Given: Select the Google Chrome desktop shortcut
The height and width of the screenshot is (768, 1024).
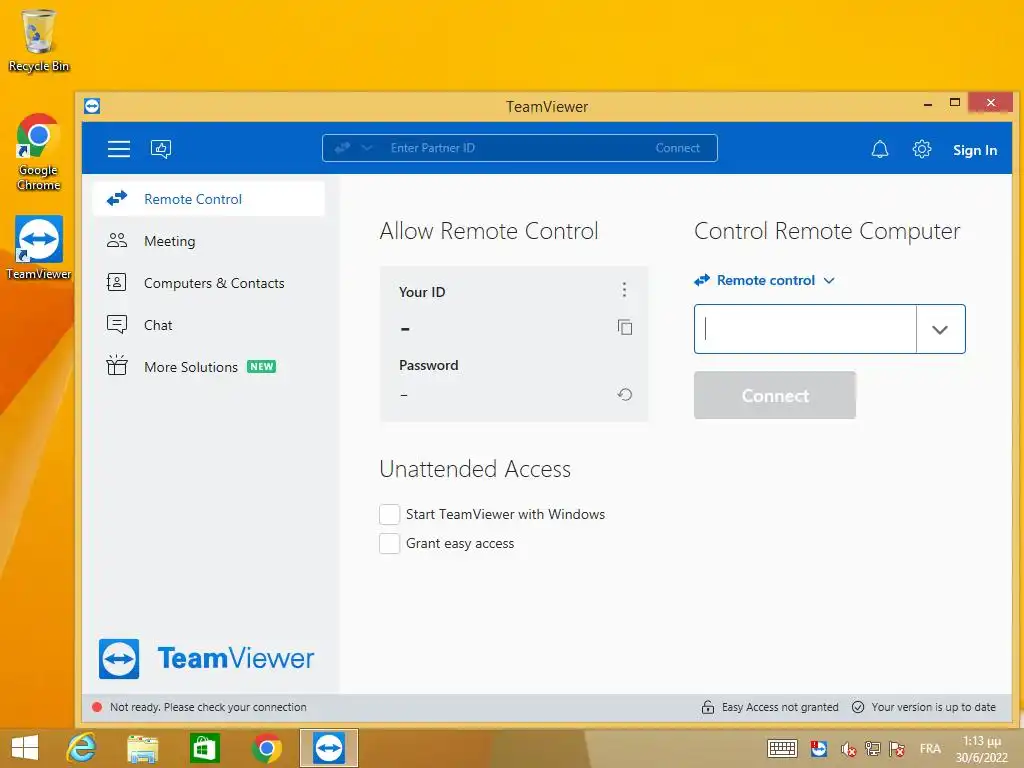Looking at the screenshot, I should tap(39, 152).
